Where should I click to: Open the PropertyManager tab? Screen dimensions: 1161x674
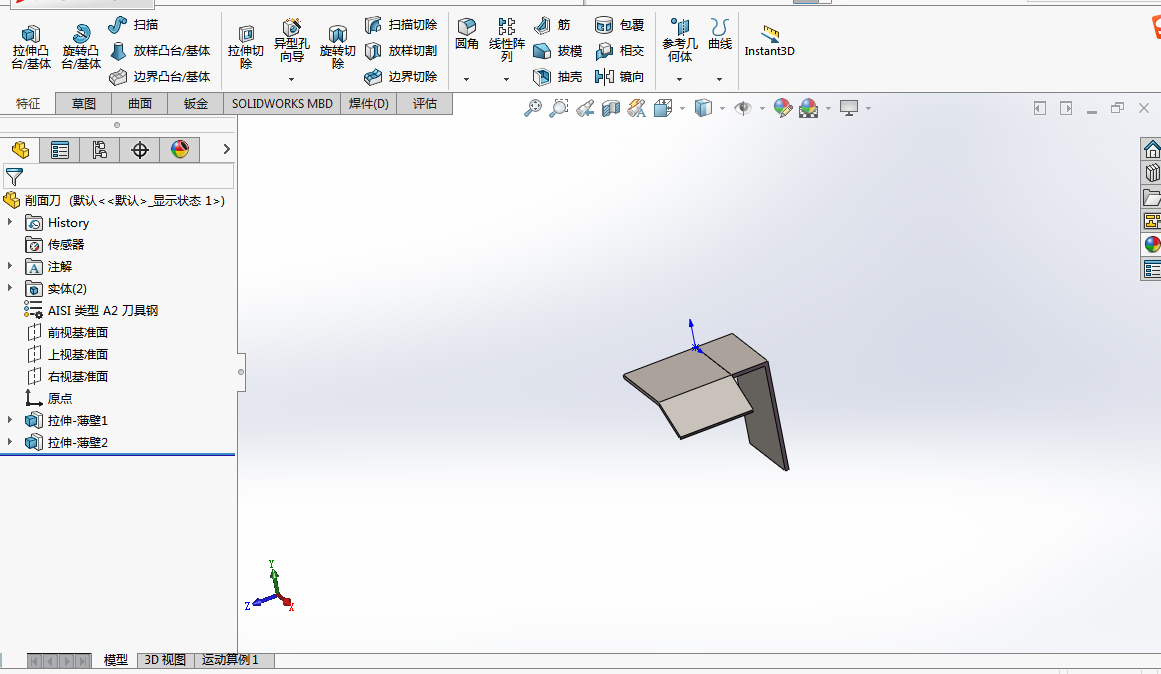point(60,150)
